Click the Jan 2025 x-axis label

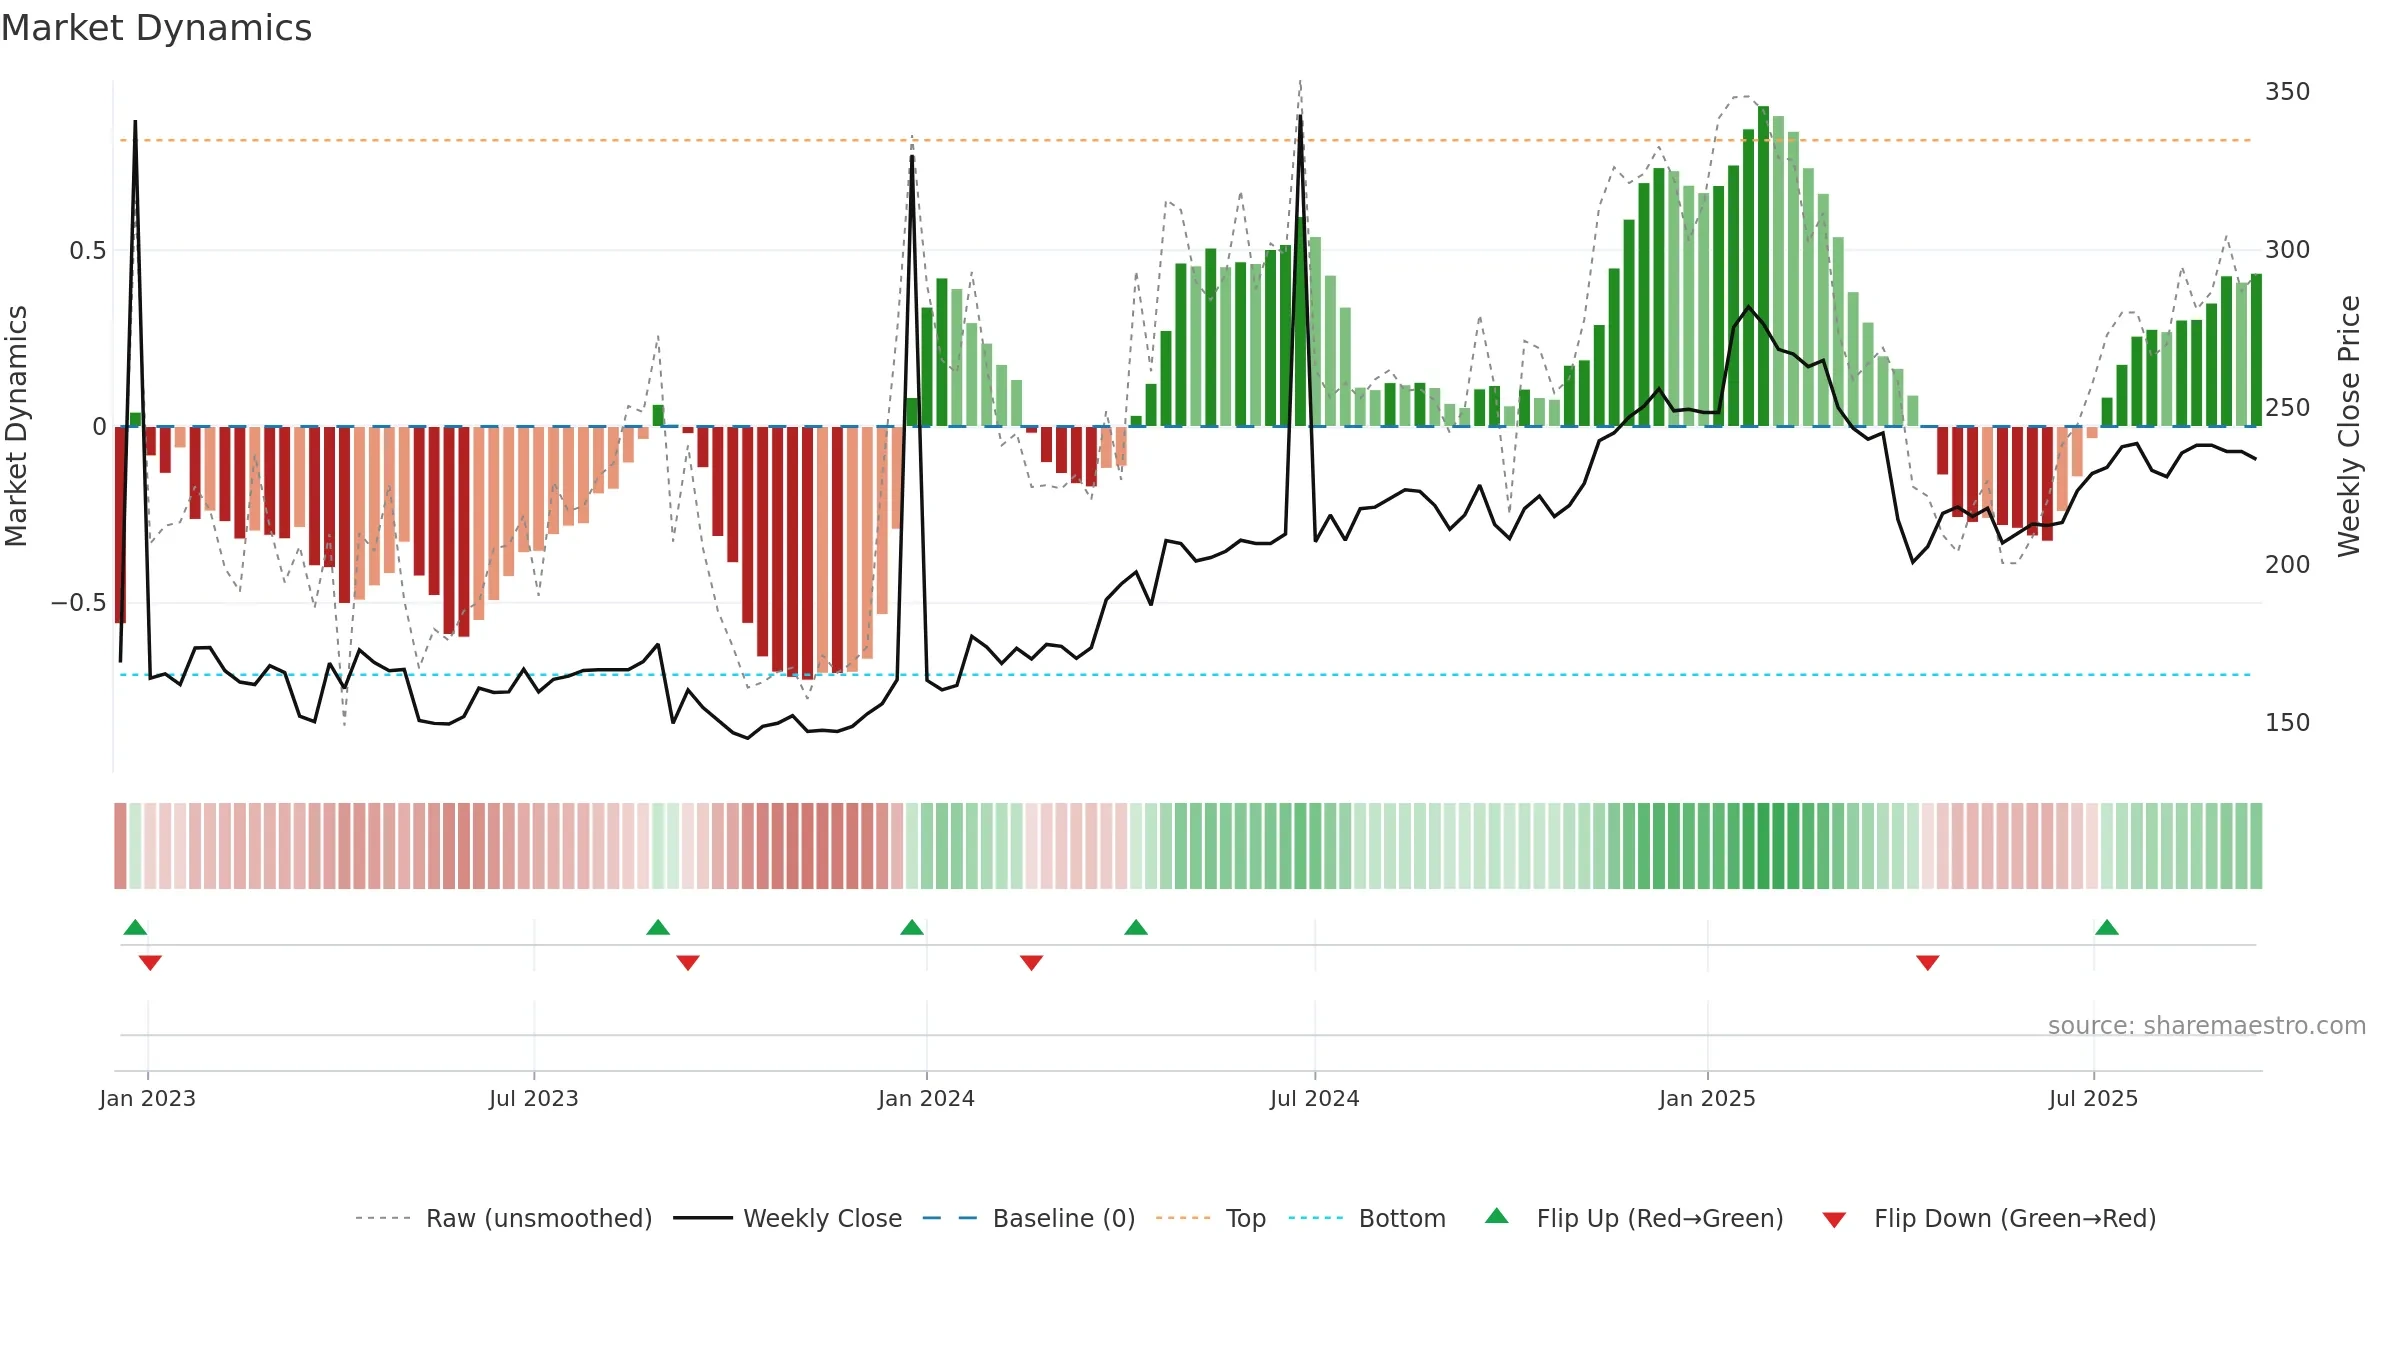(x=1708, y=1098)
